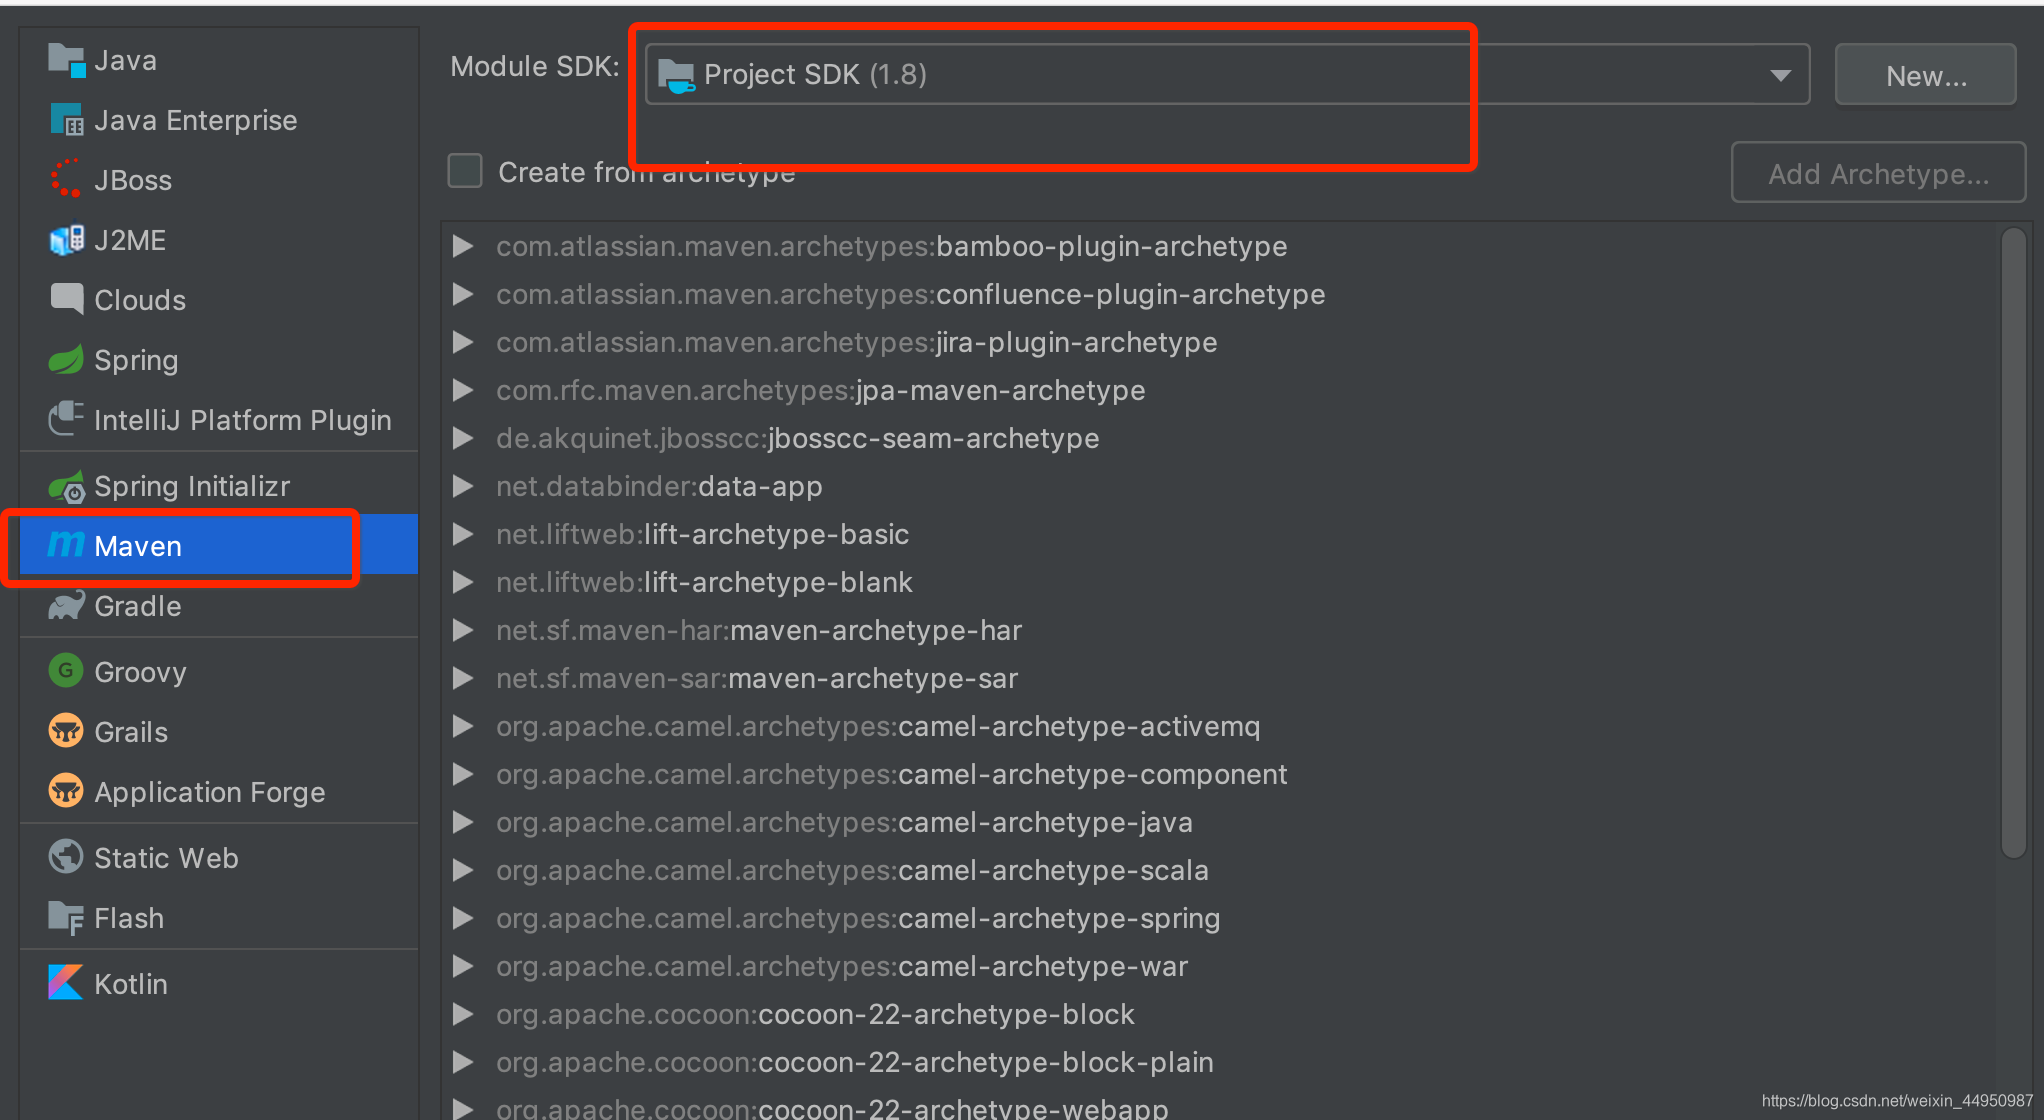This screenshot has height=1120, width=2044.
Task: Open the Module SDK dropdown arrow
Action: [x=1781, y=76]
